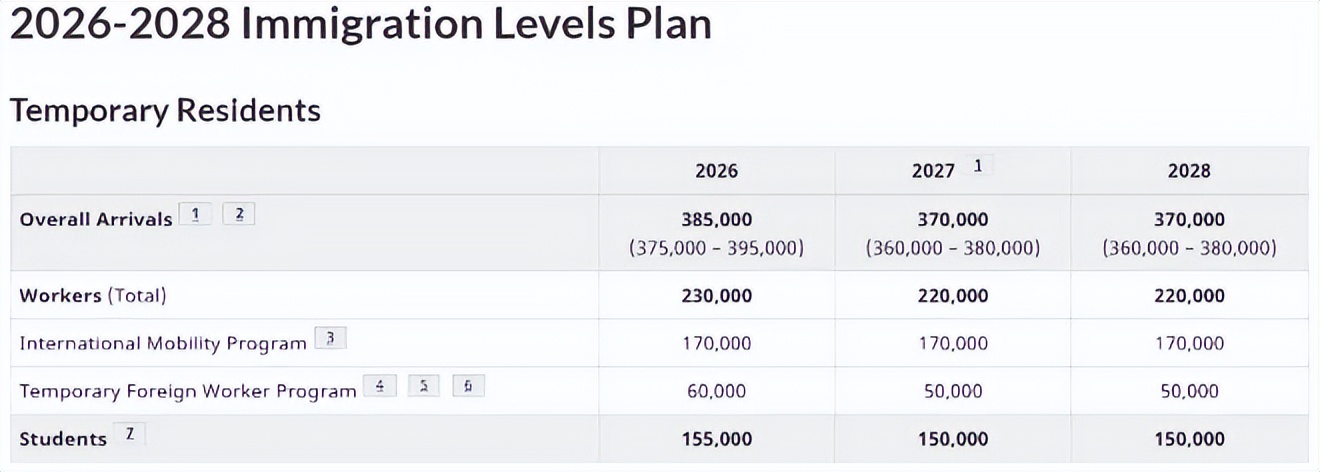The height and width of the screenshot is (472, 1320).
Task: Click the Overall Arrivals row label
Action: point(96,220)
